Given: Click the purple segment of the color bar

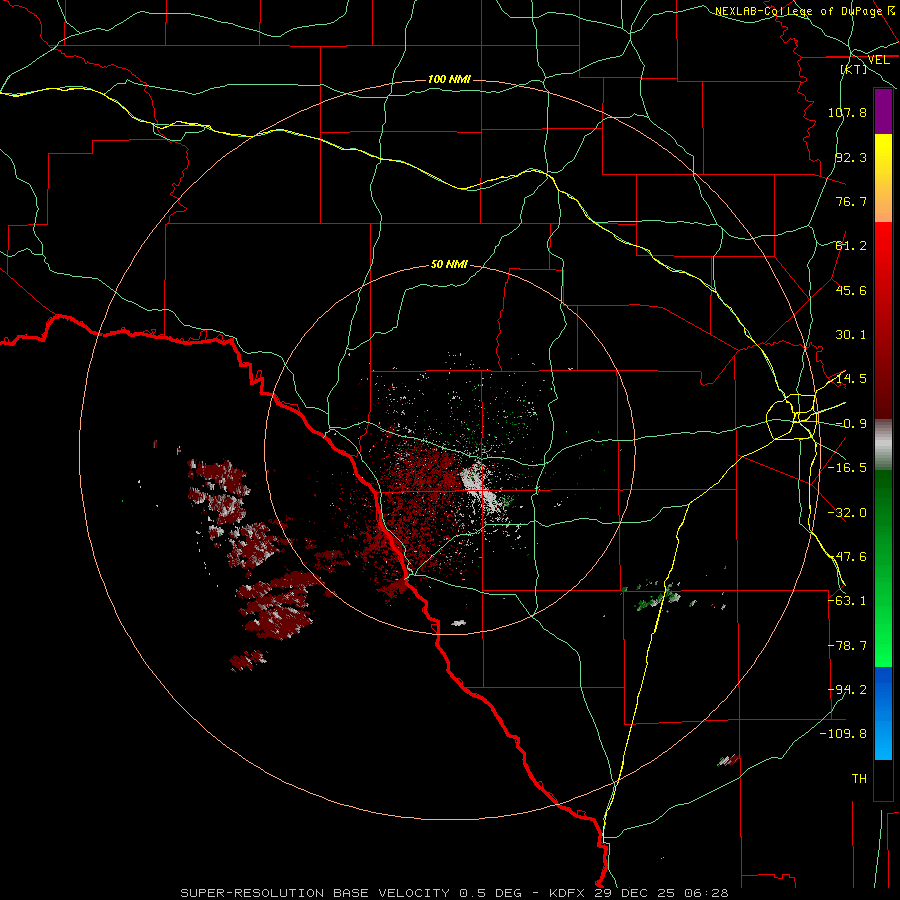Looking at the screenshot, I should [x=883, y=111].
